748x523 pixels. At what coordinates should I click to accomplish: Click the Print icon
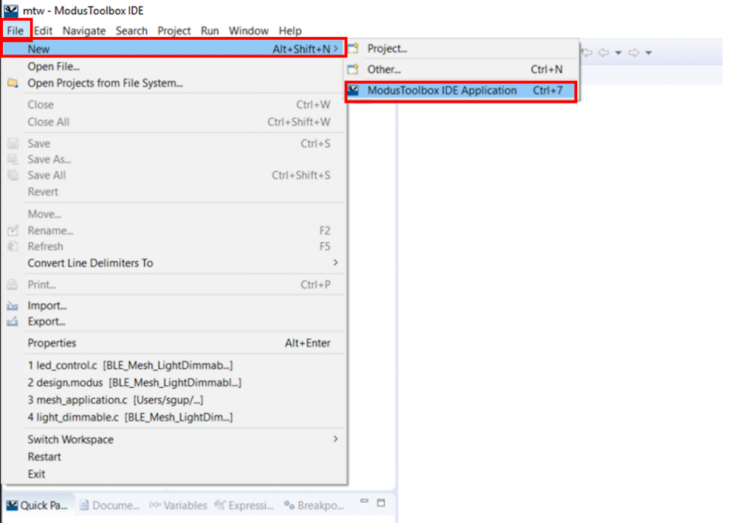pos(13,285)
